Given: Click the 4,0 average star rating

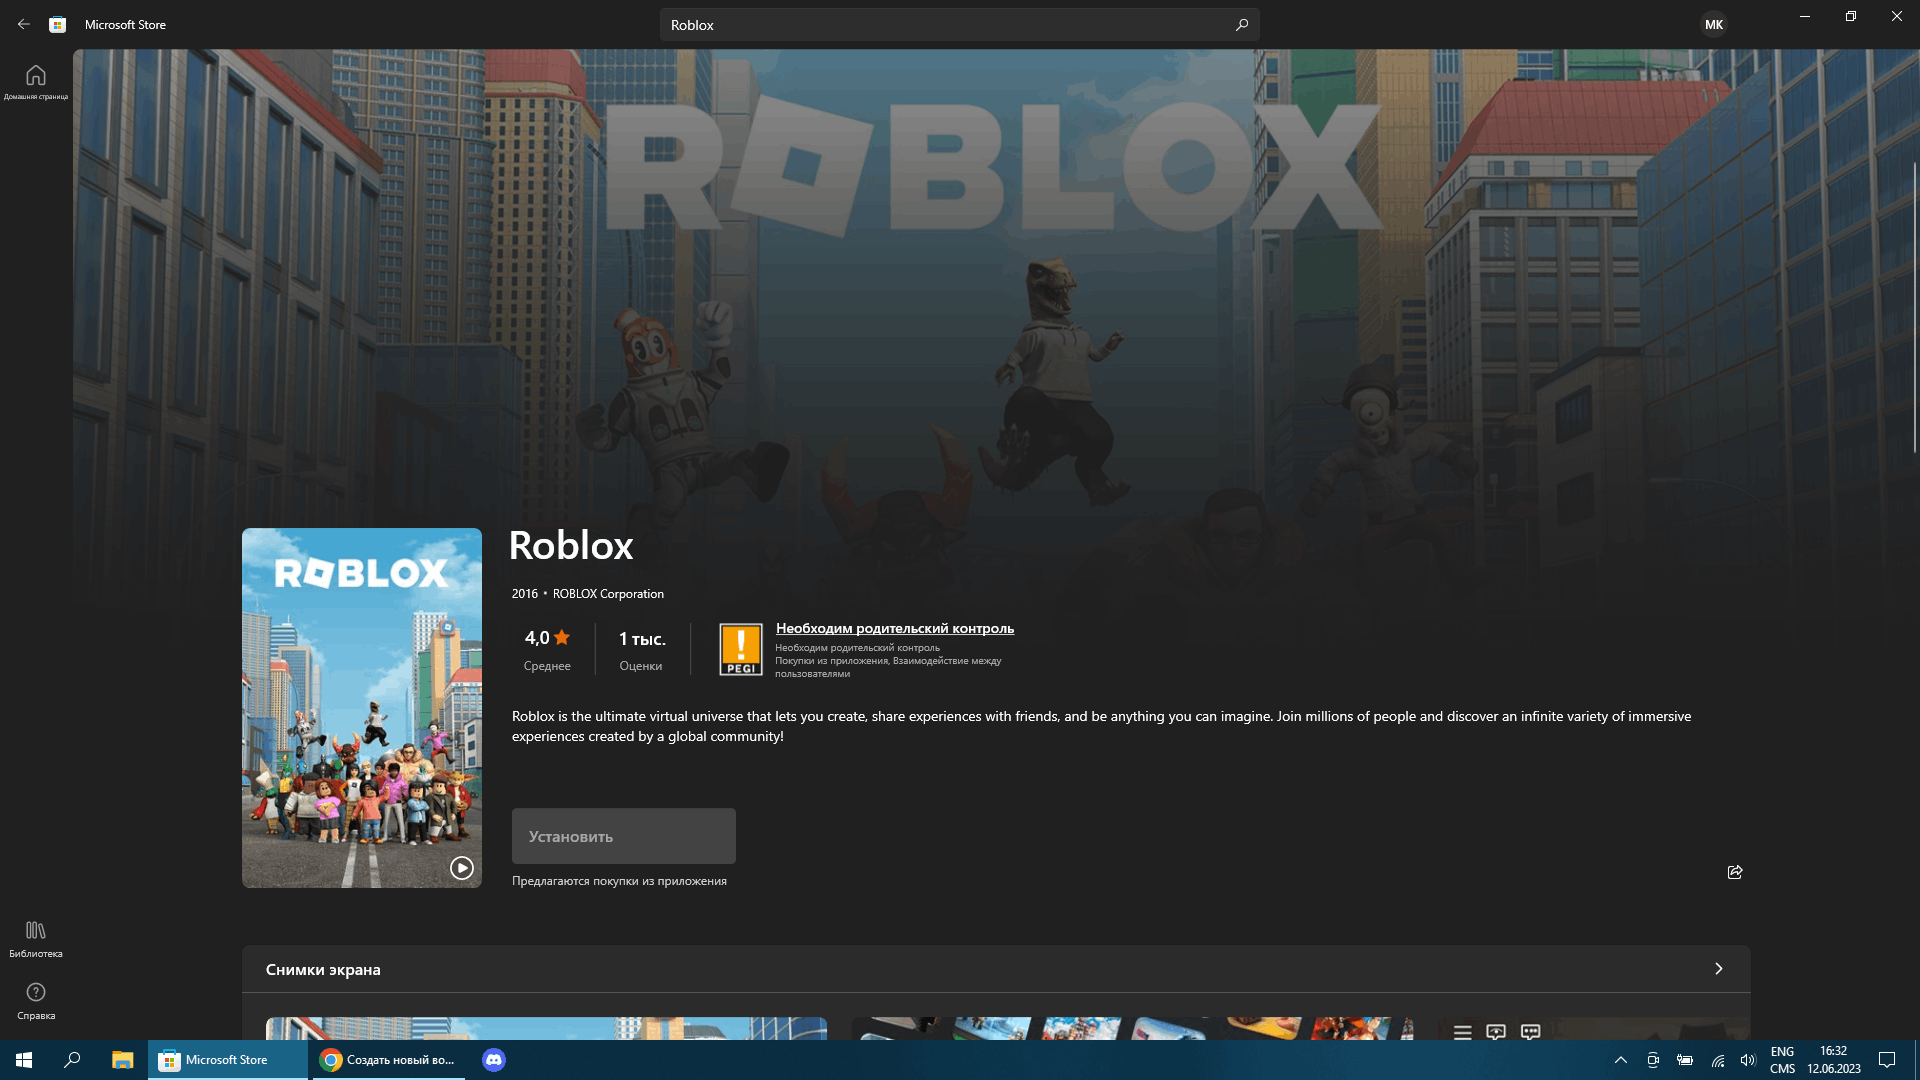Looking at the screenshot, I should click(x=547, y=649).
